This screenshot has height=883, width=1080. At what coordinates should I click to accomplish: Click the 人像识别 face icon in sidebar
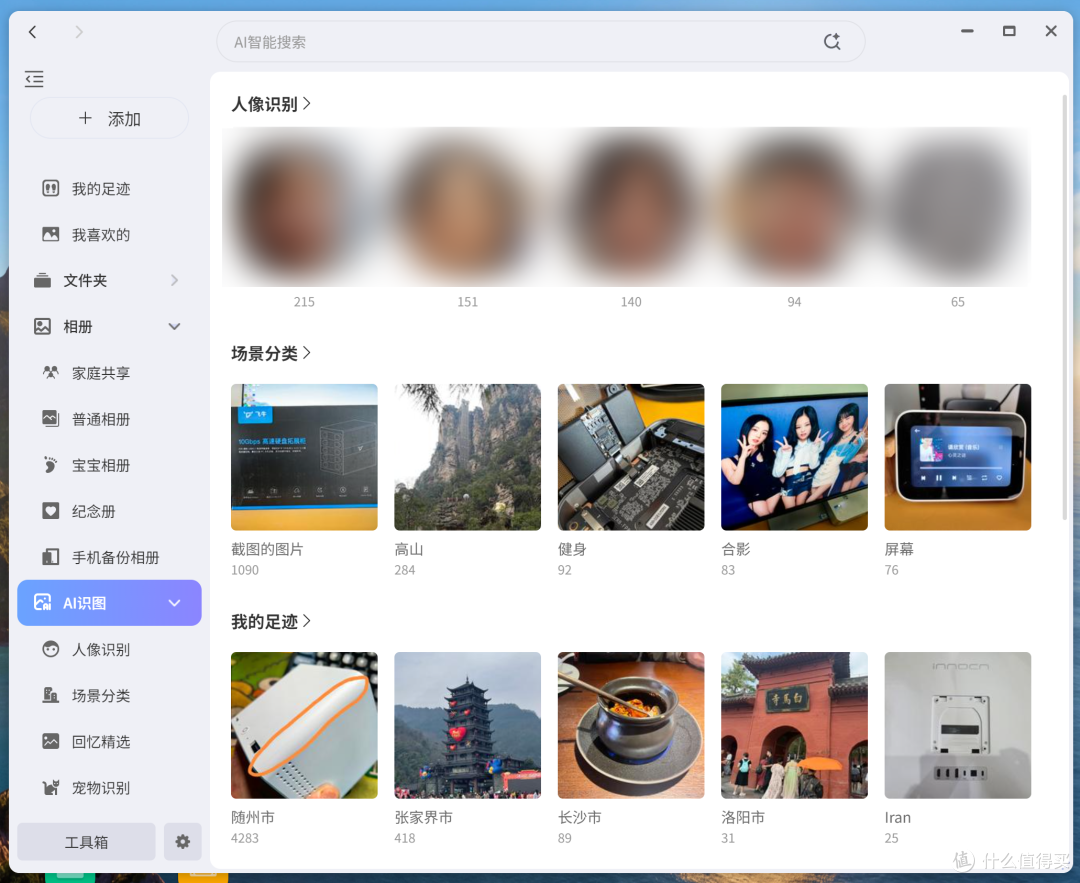coord(51,649)
